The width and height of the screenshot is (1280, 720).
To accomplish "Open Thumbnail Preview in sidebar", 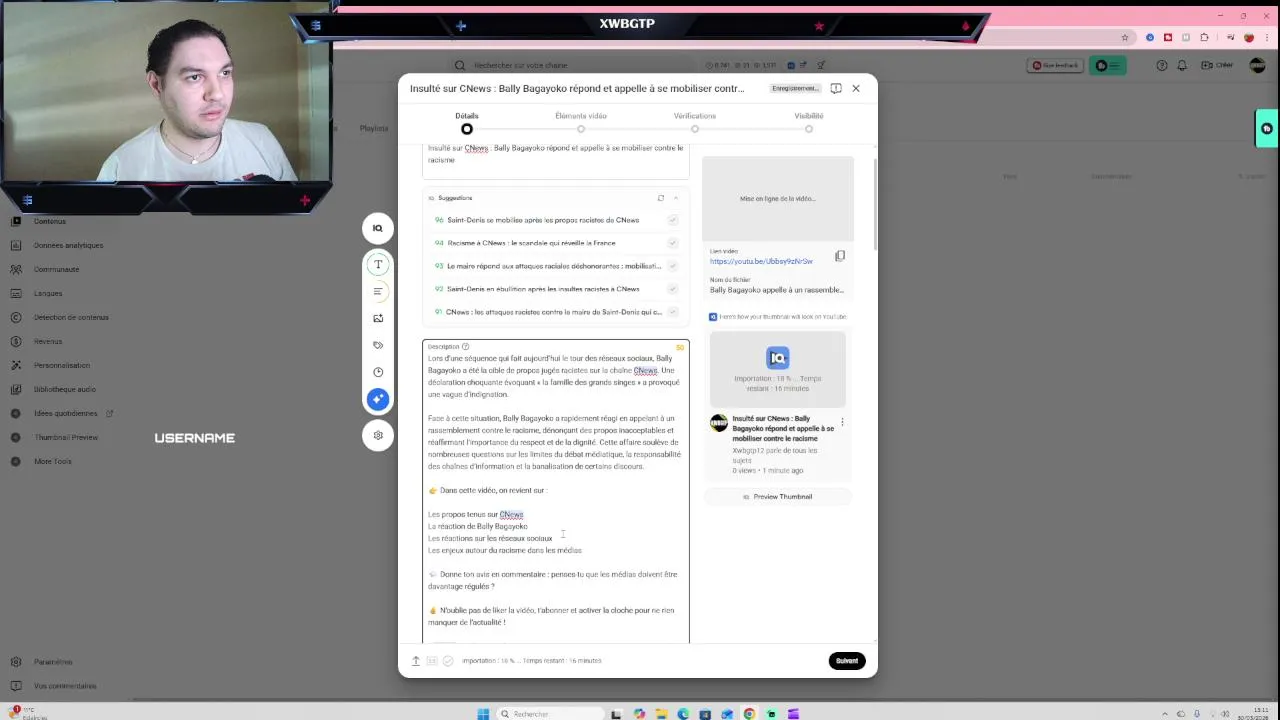I will click(66, 437).
